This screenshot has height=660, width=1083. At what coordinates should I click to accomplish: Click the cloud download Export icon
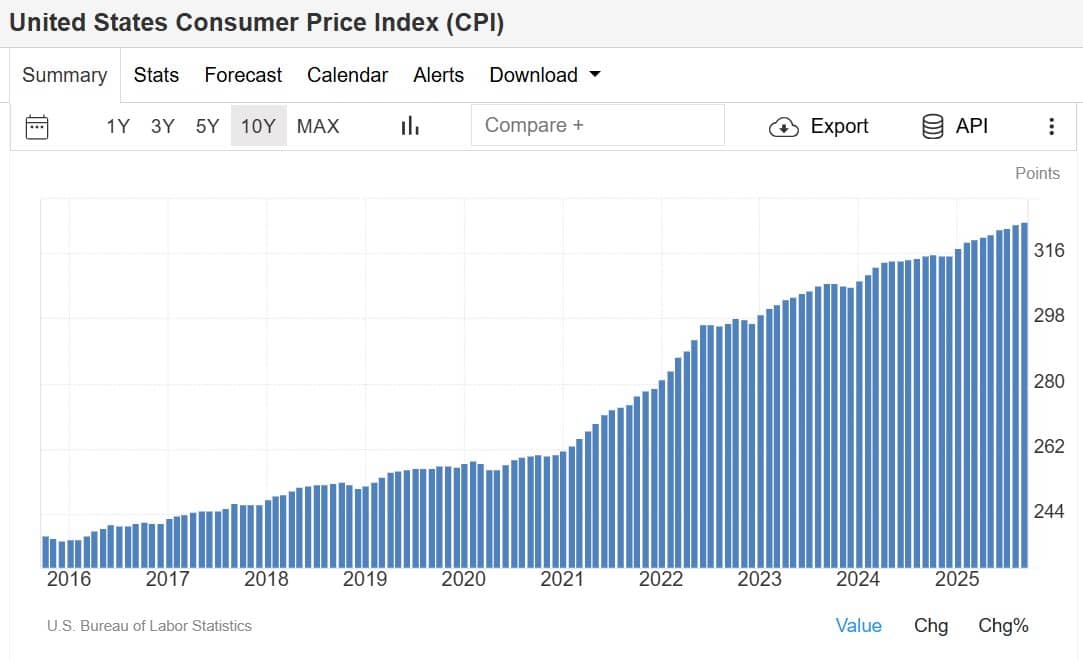pyautogui.click(x=784, y=126)
